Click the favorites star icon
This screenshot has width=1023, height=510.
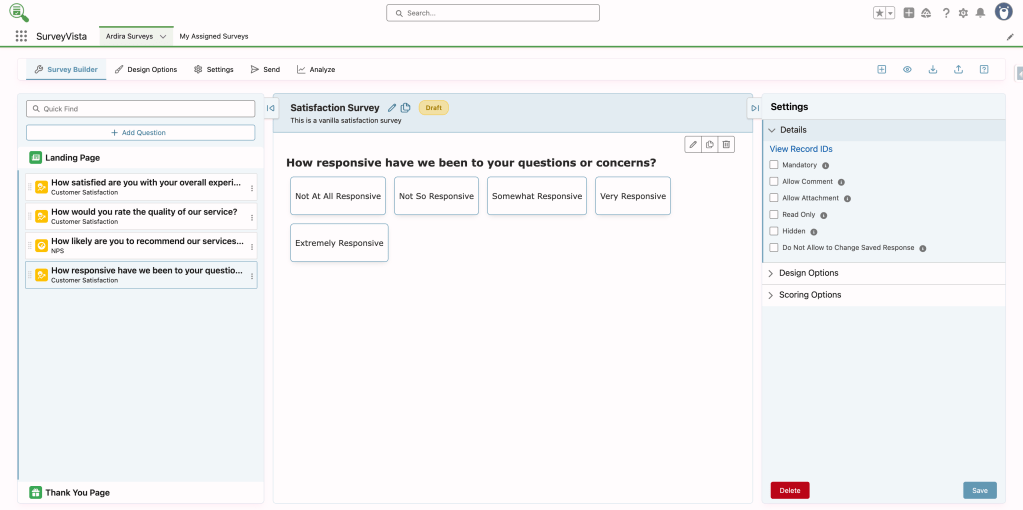(x=879, y=13)
